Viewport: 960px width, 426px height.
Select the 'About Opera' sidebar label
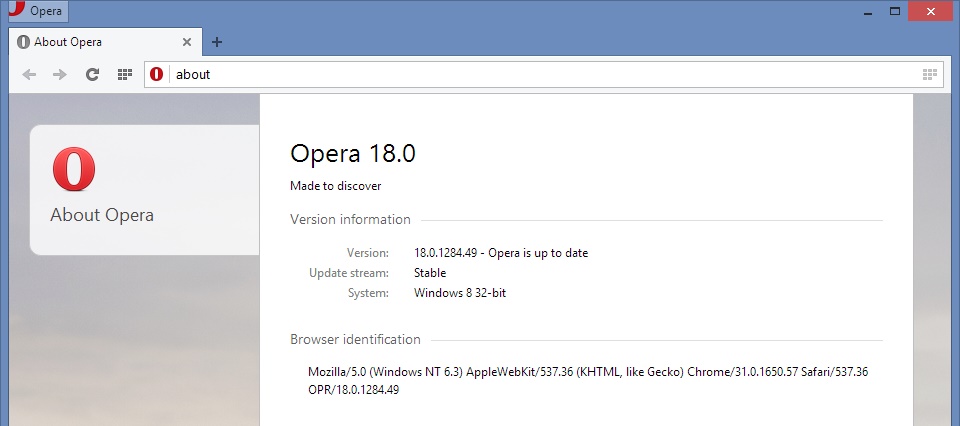102,215
